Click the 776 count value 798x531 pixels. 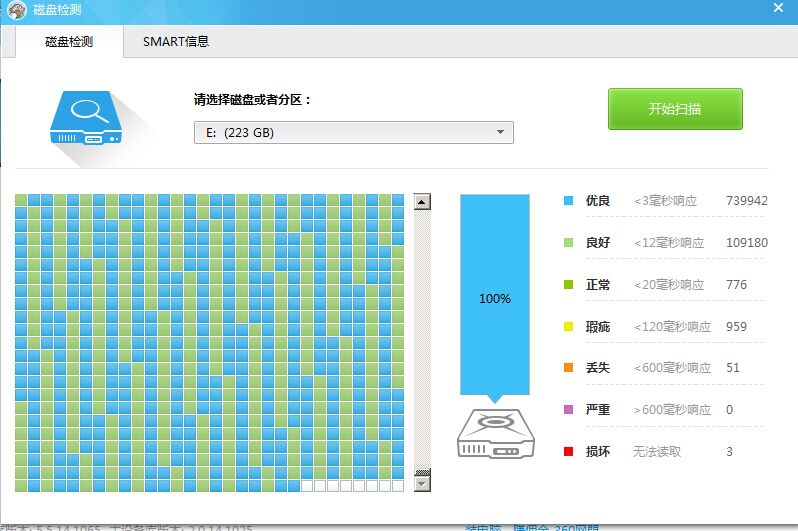tap(736, 285)
